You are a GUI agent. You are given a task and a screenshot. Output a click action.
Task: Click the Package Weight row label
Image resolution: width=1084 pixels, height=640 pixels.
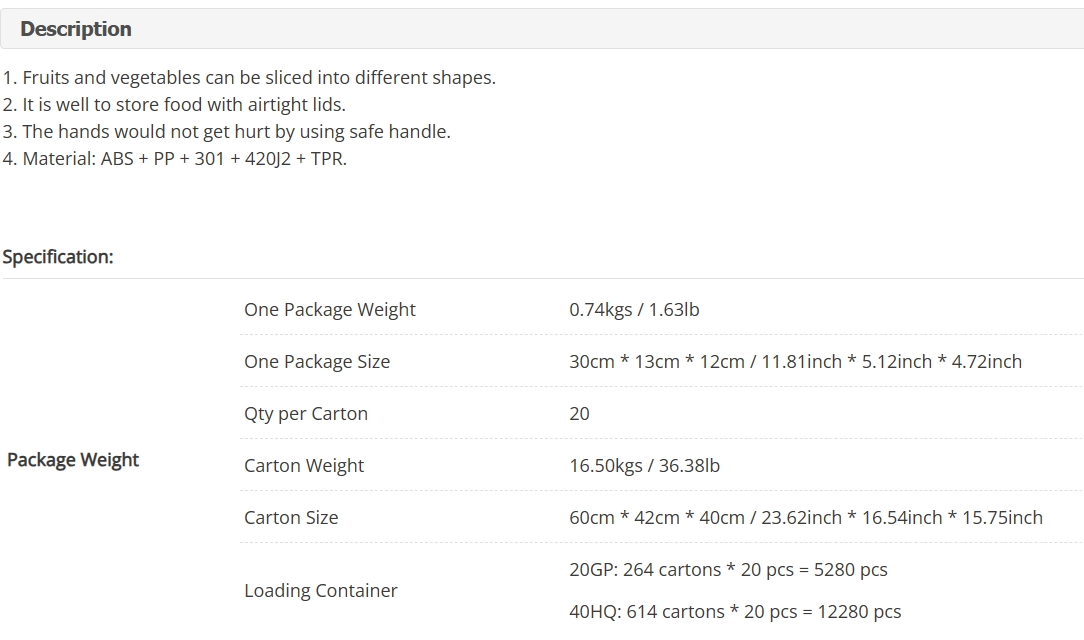click(x=73, y=460)
